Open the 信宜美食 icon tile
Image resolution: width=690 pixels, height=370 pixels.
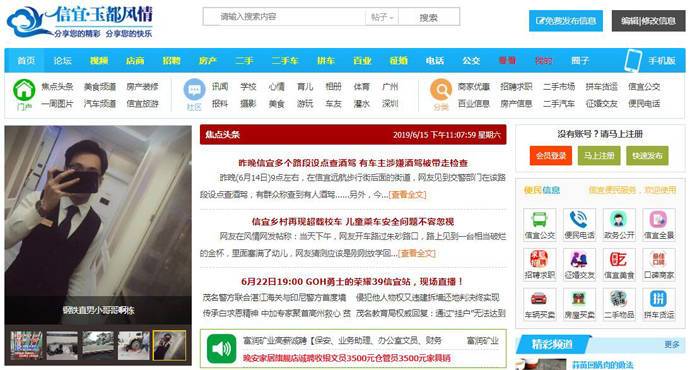click(619, 264)
